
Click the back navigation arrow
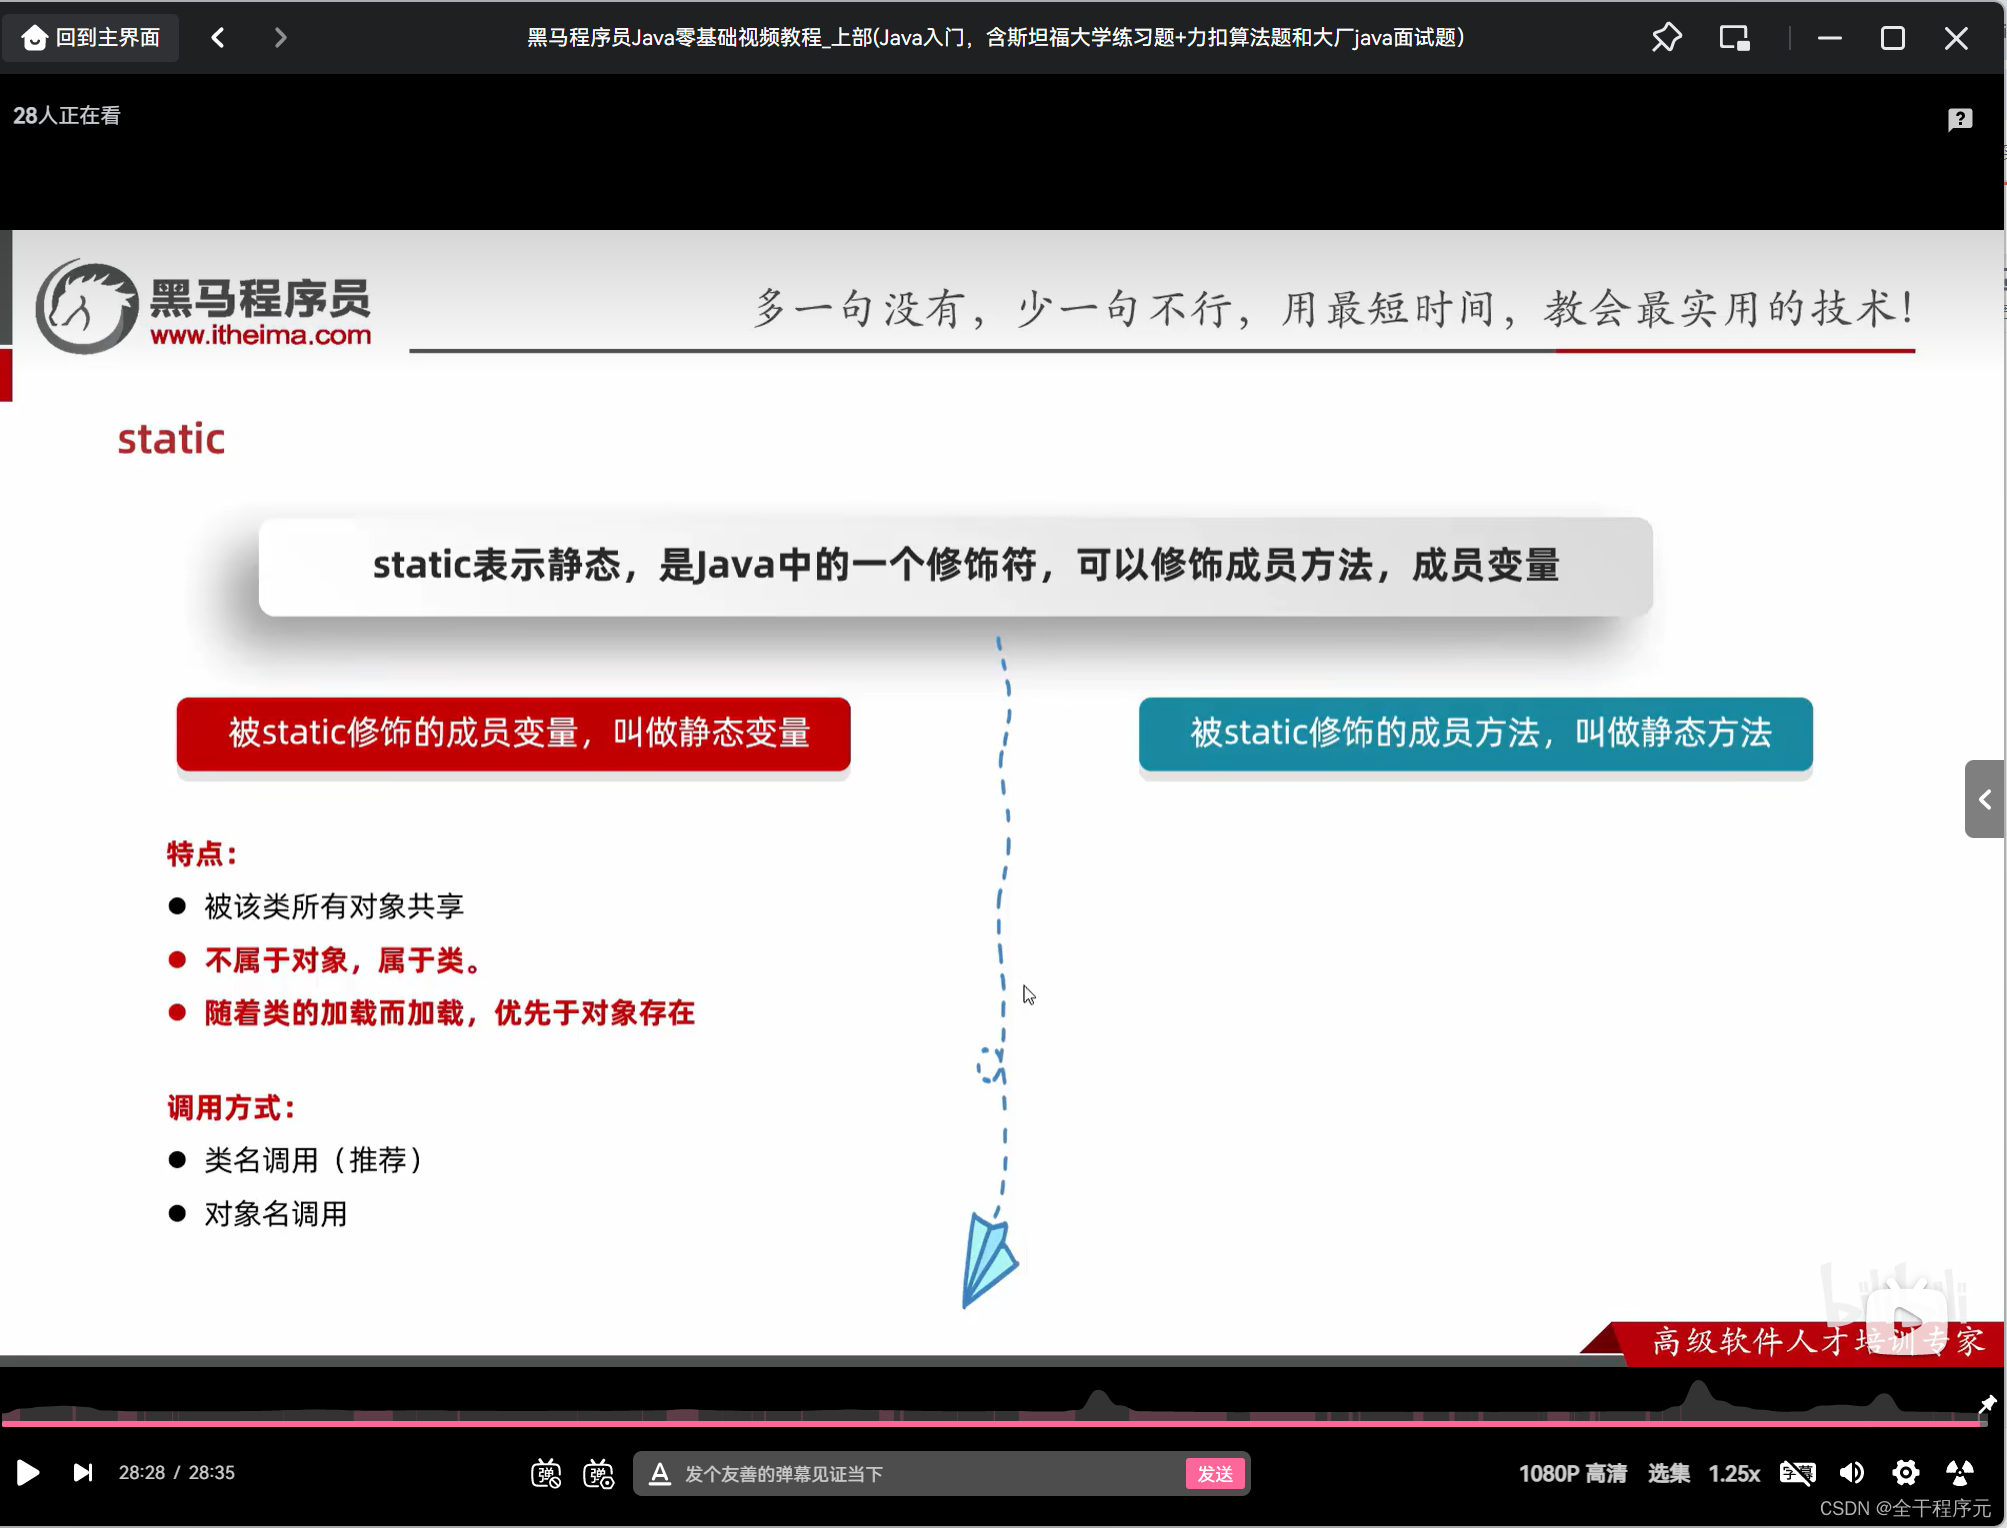point(216,37)
